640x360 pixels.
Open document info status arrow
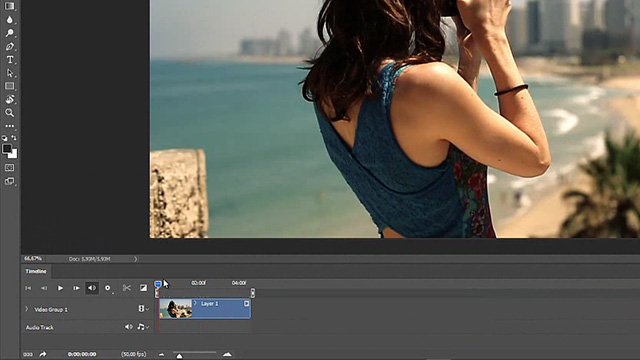(x=136, y=259)
